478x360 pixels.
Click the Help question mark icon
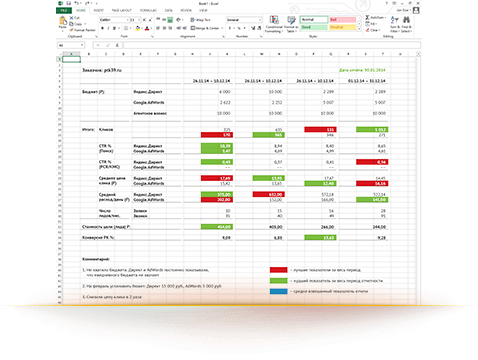coord(387,3)
